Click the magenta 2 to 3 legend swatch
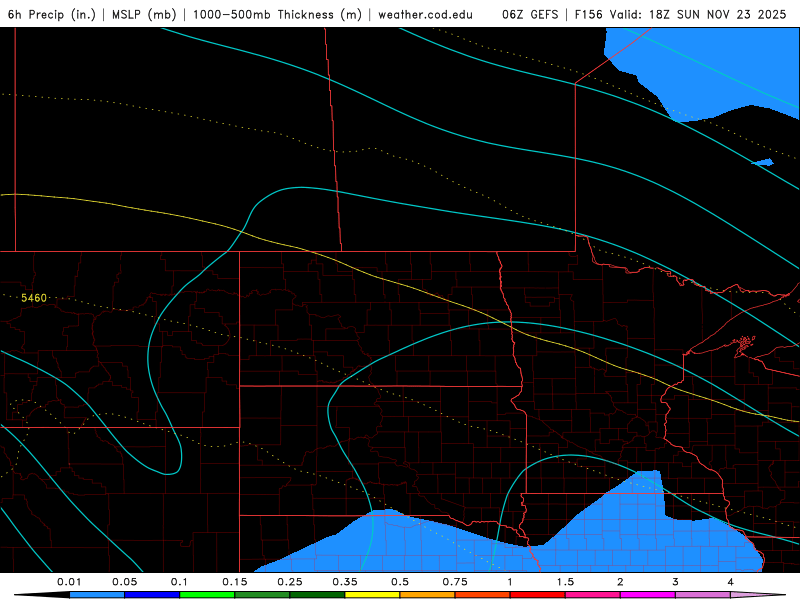This screenshot has height=600, width=800. pos(648,595)
